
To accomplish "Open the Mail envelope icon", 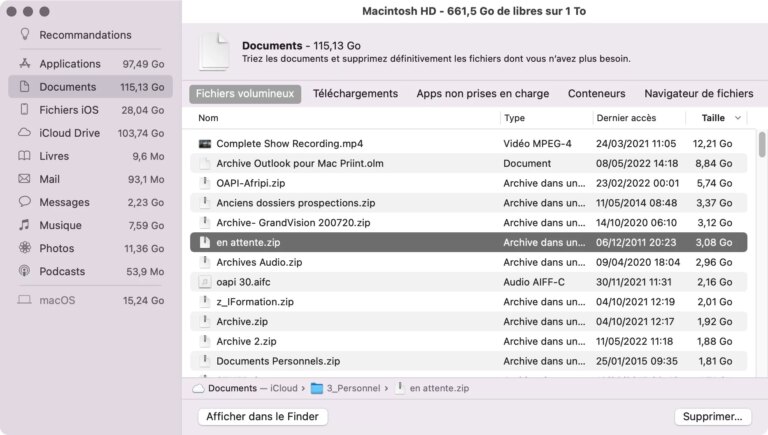I will 24,179.
